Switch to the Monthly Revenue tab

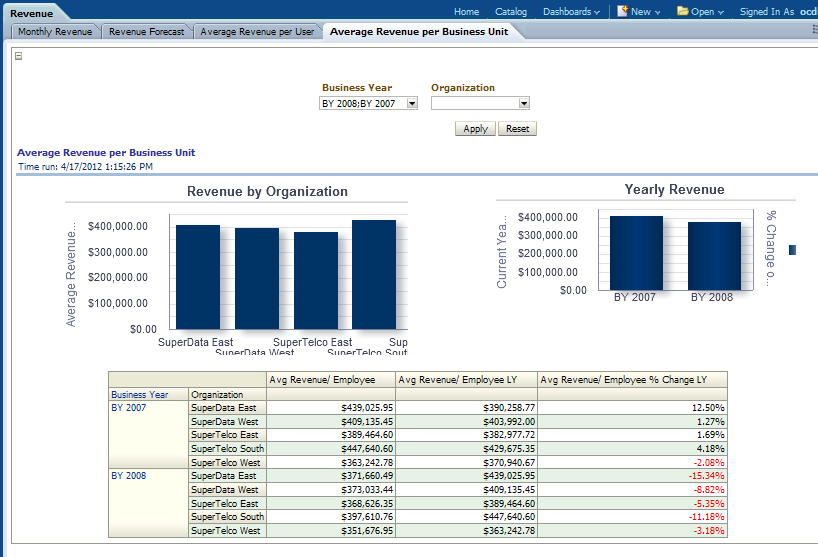(55, 32)
